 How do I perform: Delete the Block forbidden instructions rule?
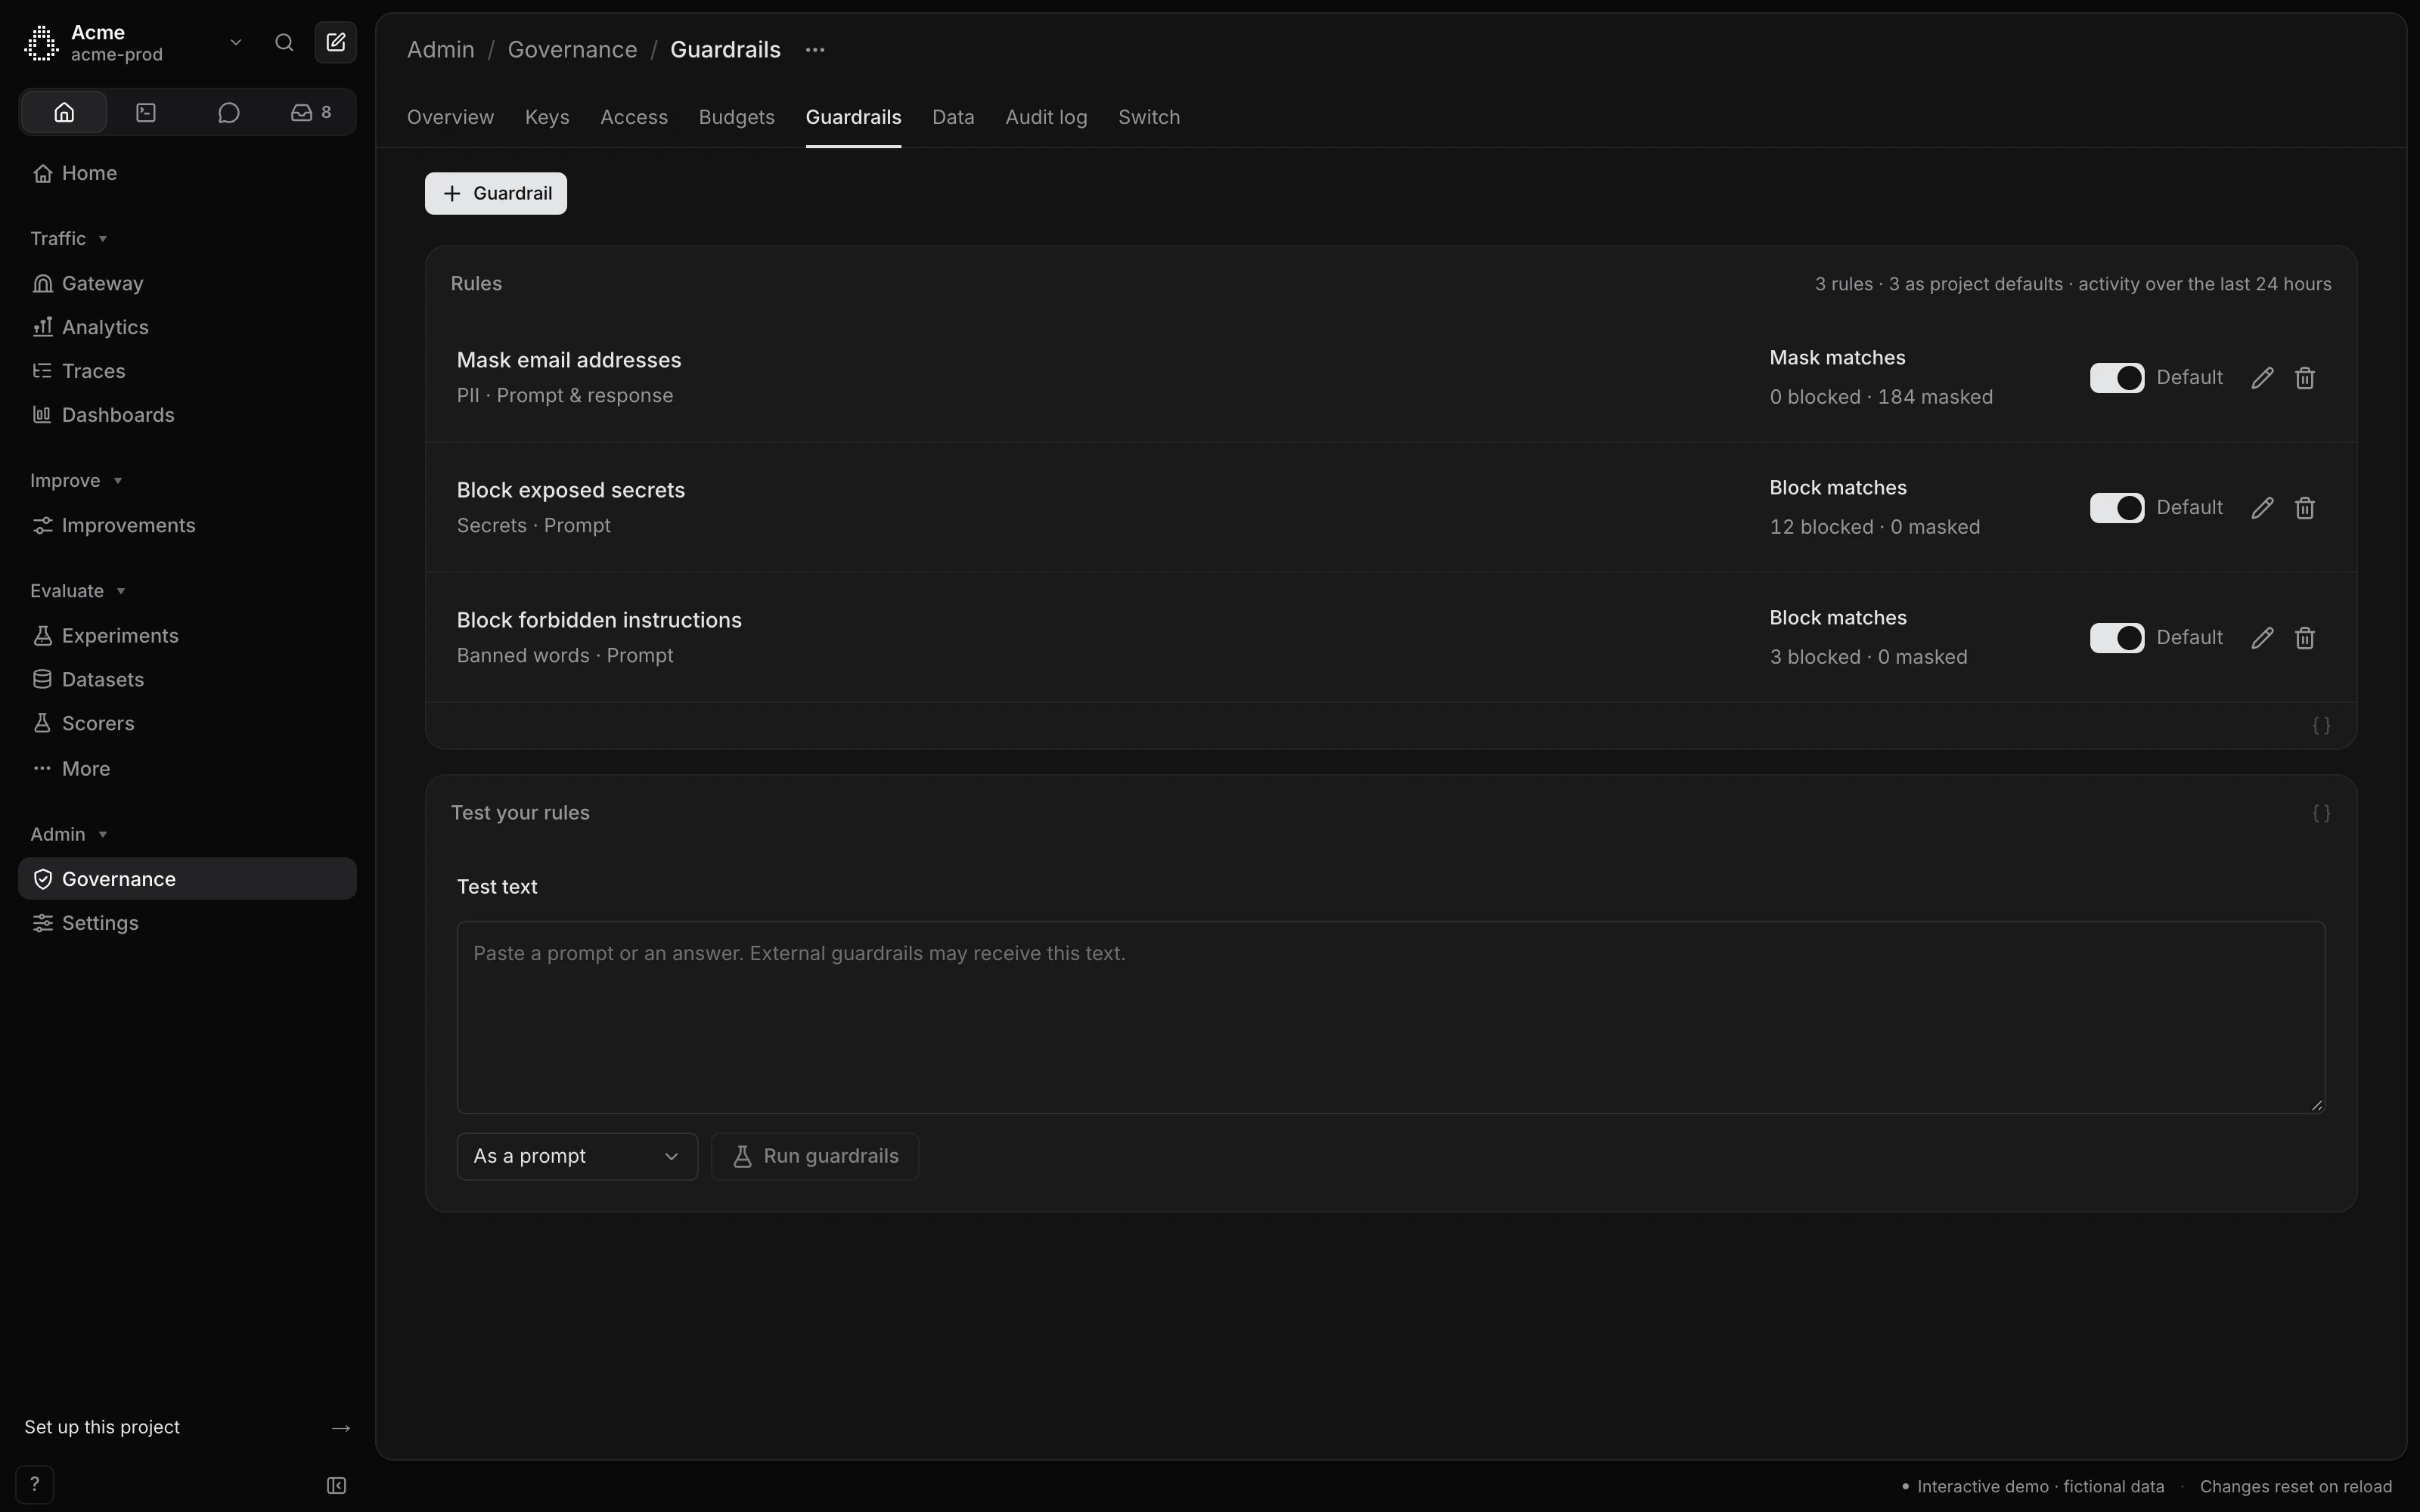coord(2305,638)
